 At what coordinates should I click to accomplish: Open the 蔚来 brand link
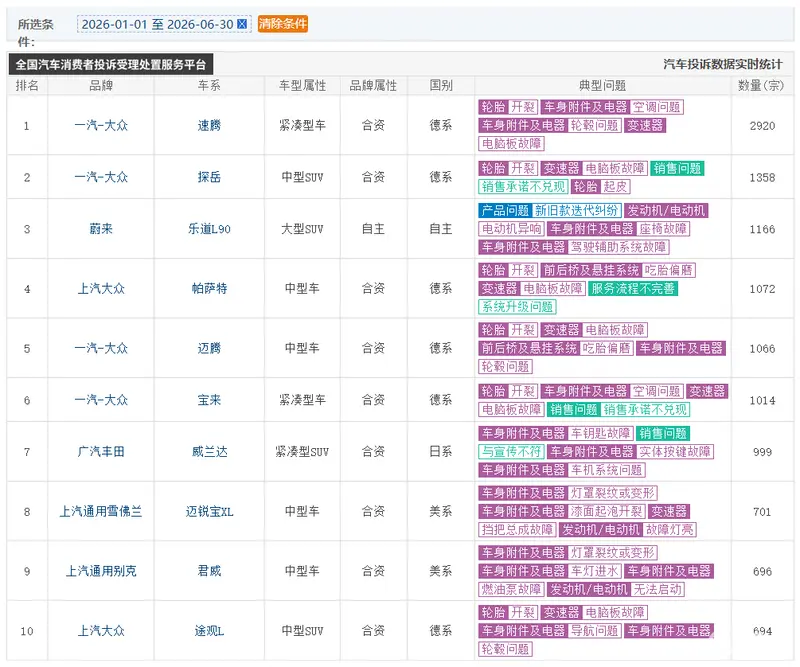101,229
